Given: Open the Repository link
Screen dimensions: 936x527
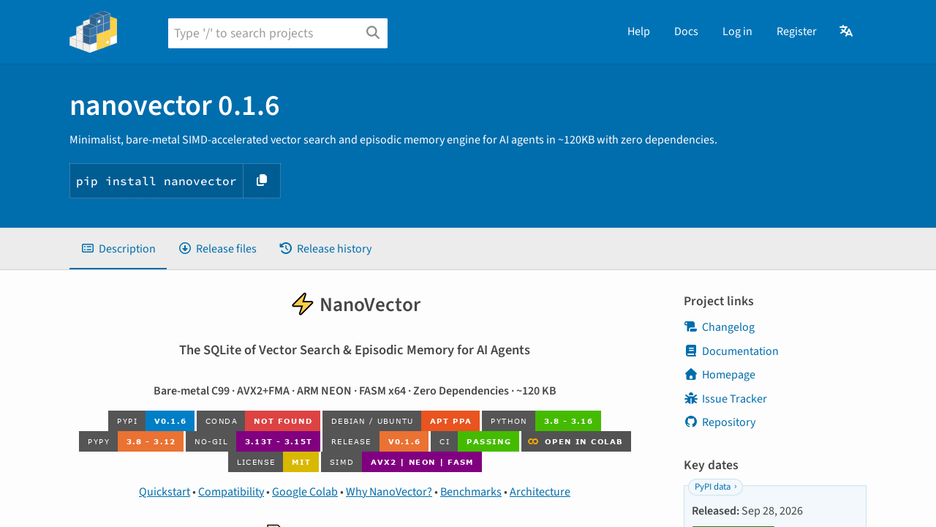Looking at the screenshot, I should point(728,422).
